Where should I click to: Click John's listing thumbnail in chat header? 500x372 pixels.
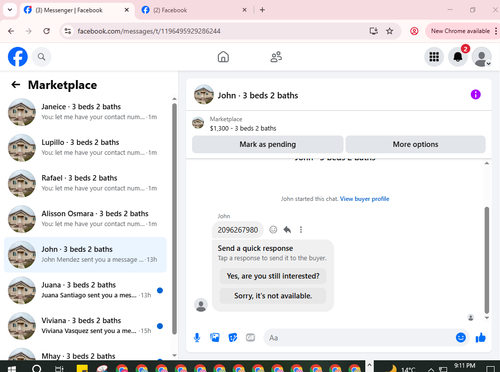pyautogui.click(x=204, y=95)
